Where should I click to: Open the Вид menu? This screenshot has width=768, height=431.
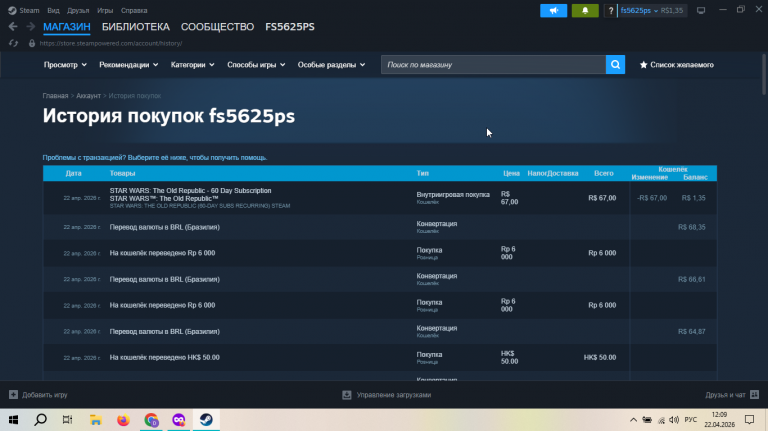(53, 10)
